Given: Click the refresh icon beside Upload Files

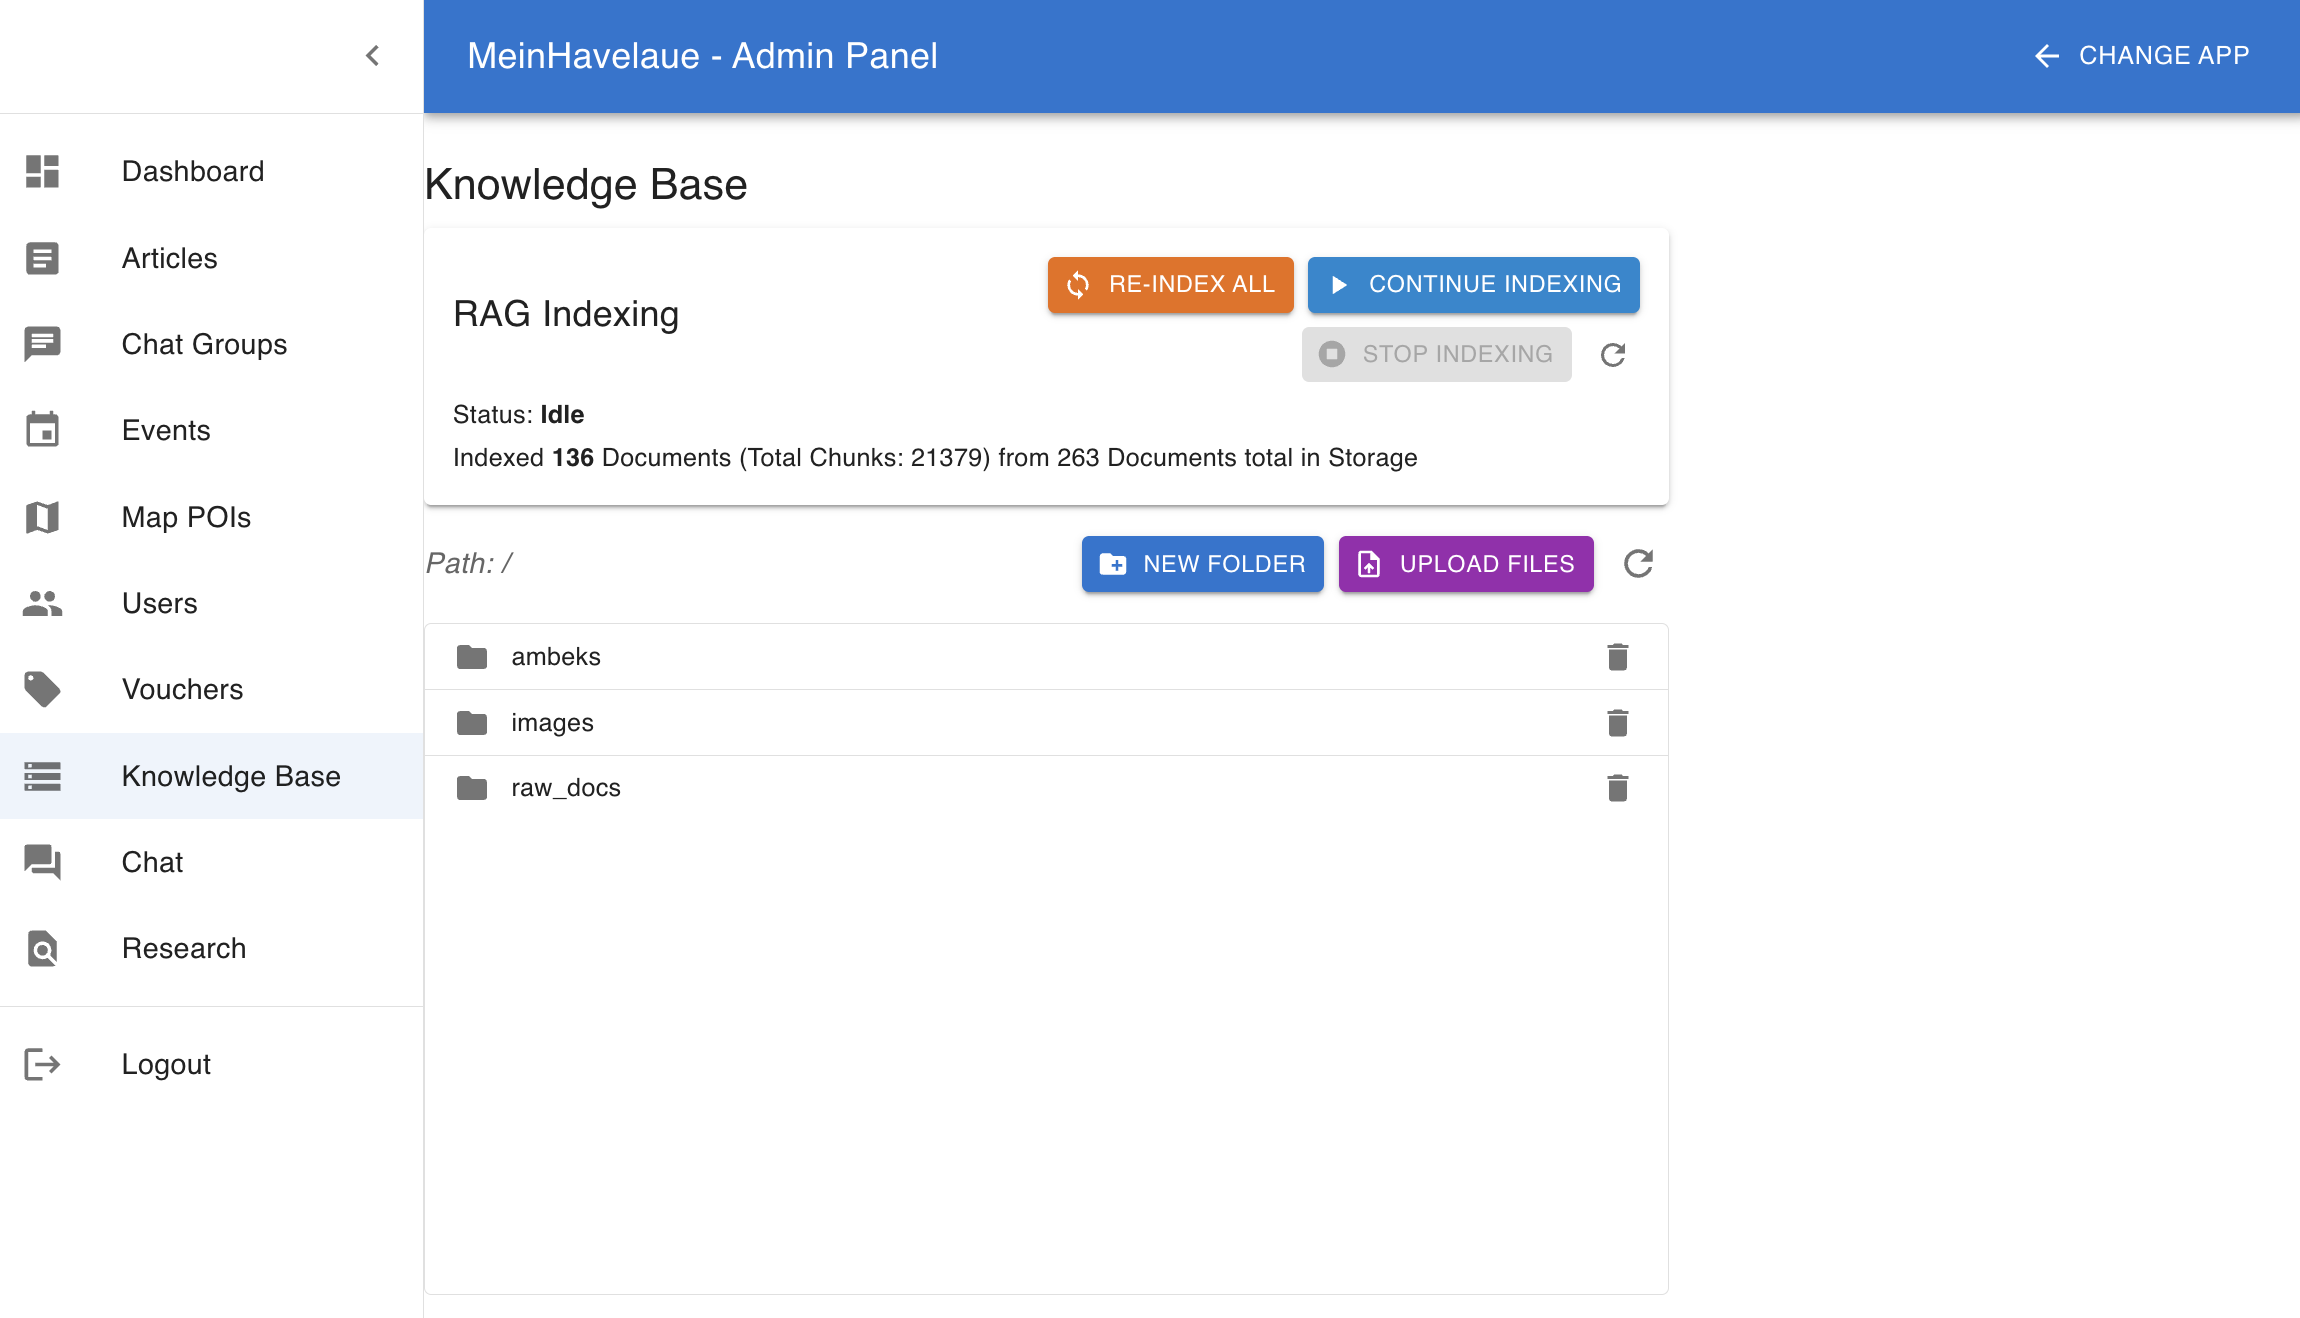Looking at the screenshot, I should point(1639,563).
